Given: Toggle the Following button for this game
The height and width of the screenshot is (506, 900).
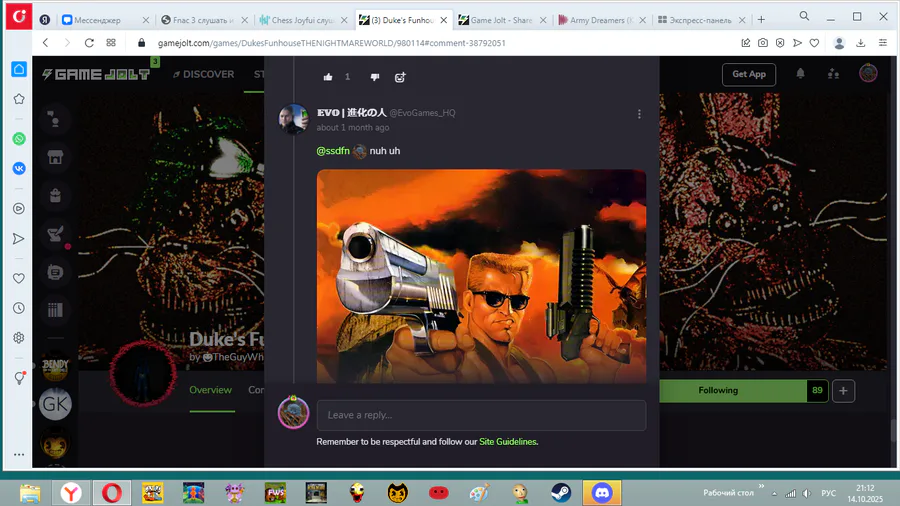Looking at the screenshot, I should tap(732, 391).
